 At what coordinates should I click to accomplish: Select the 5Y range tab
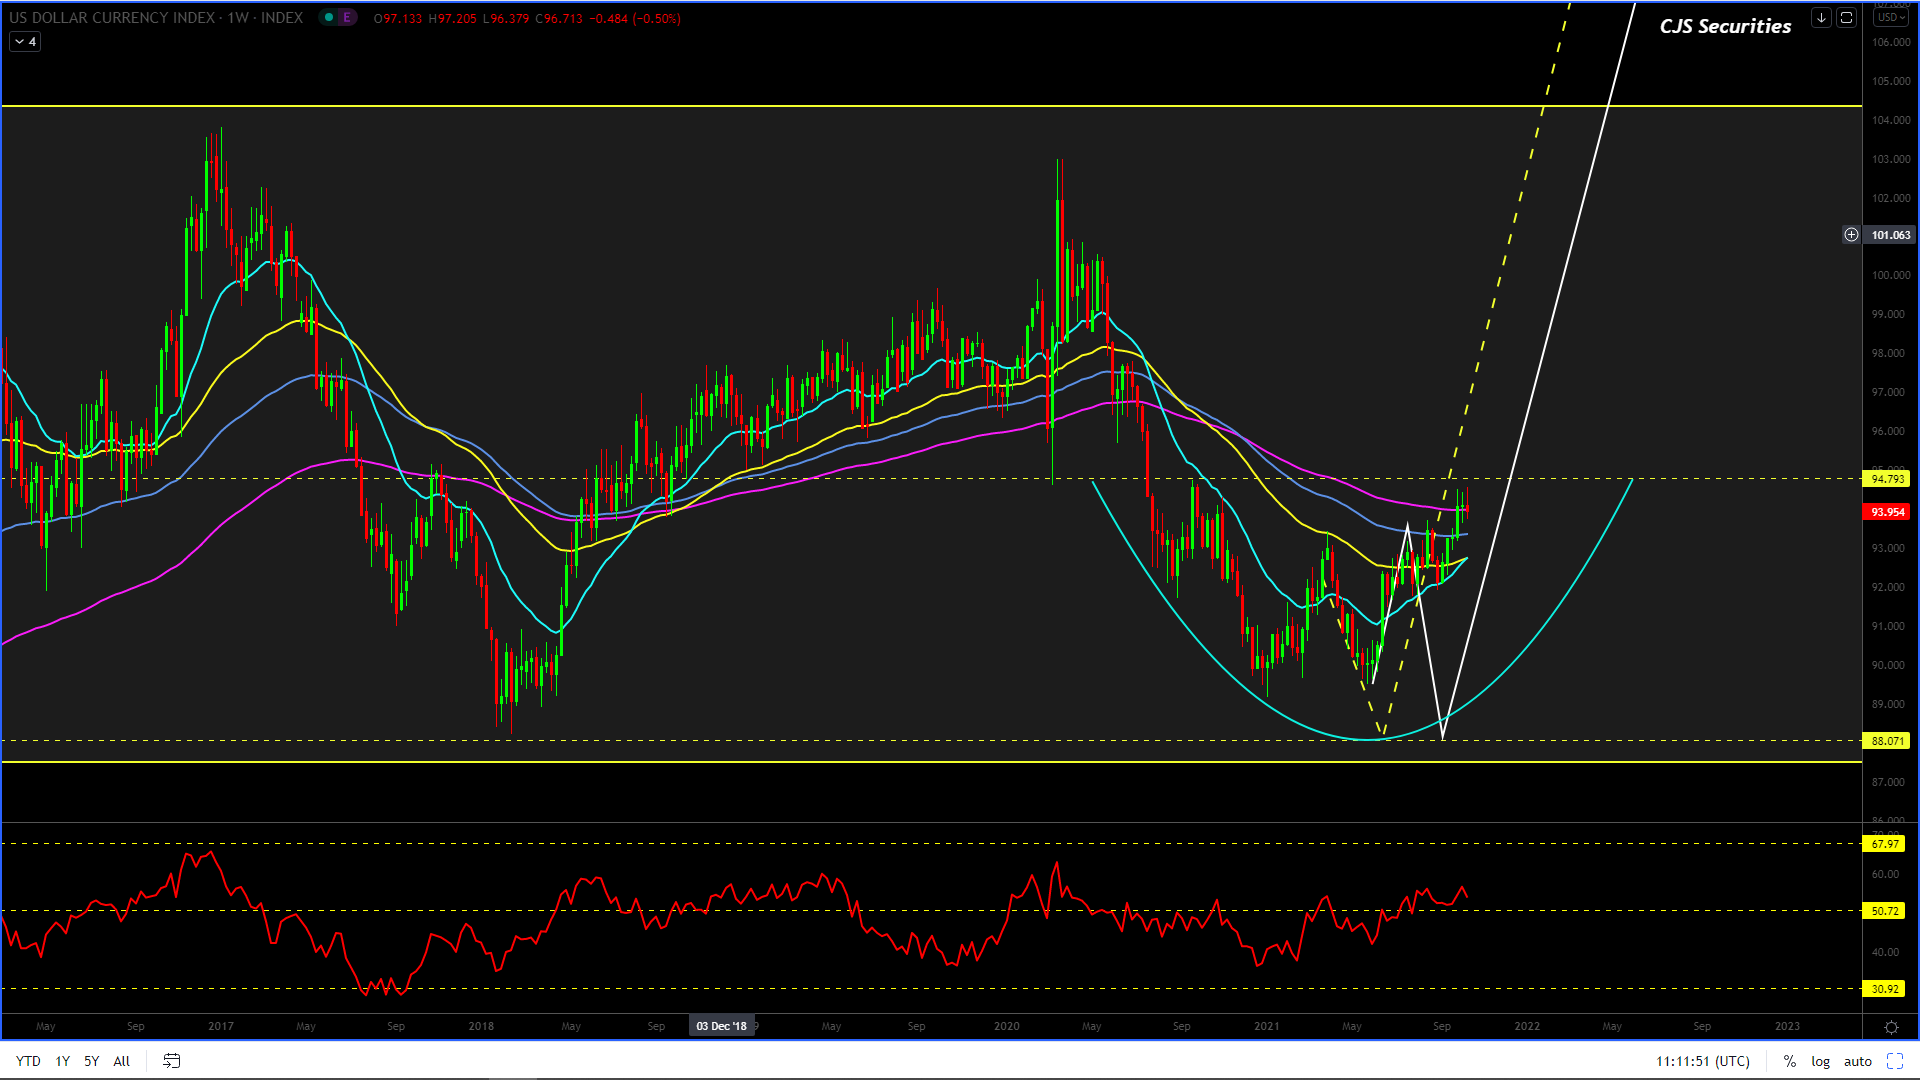point(91,1061)
